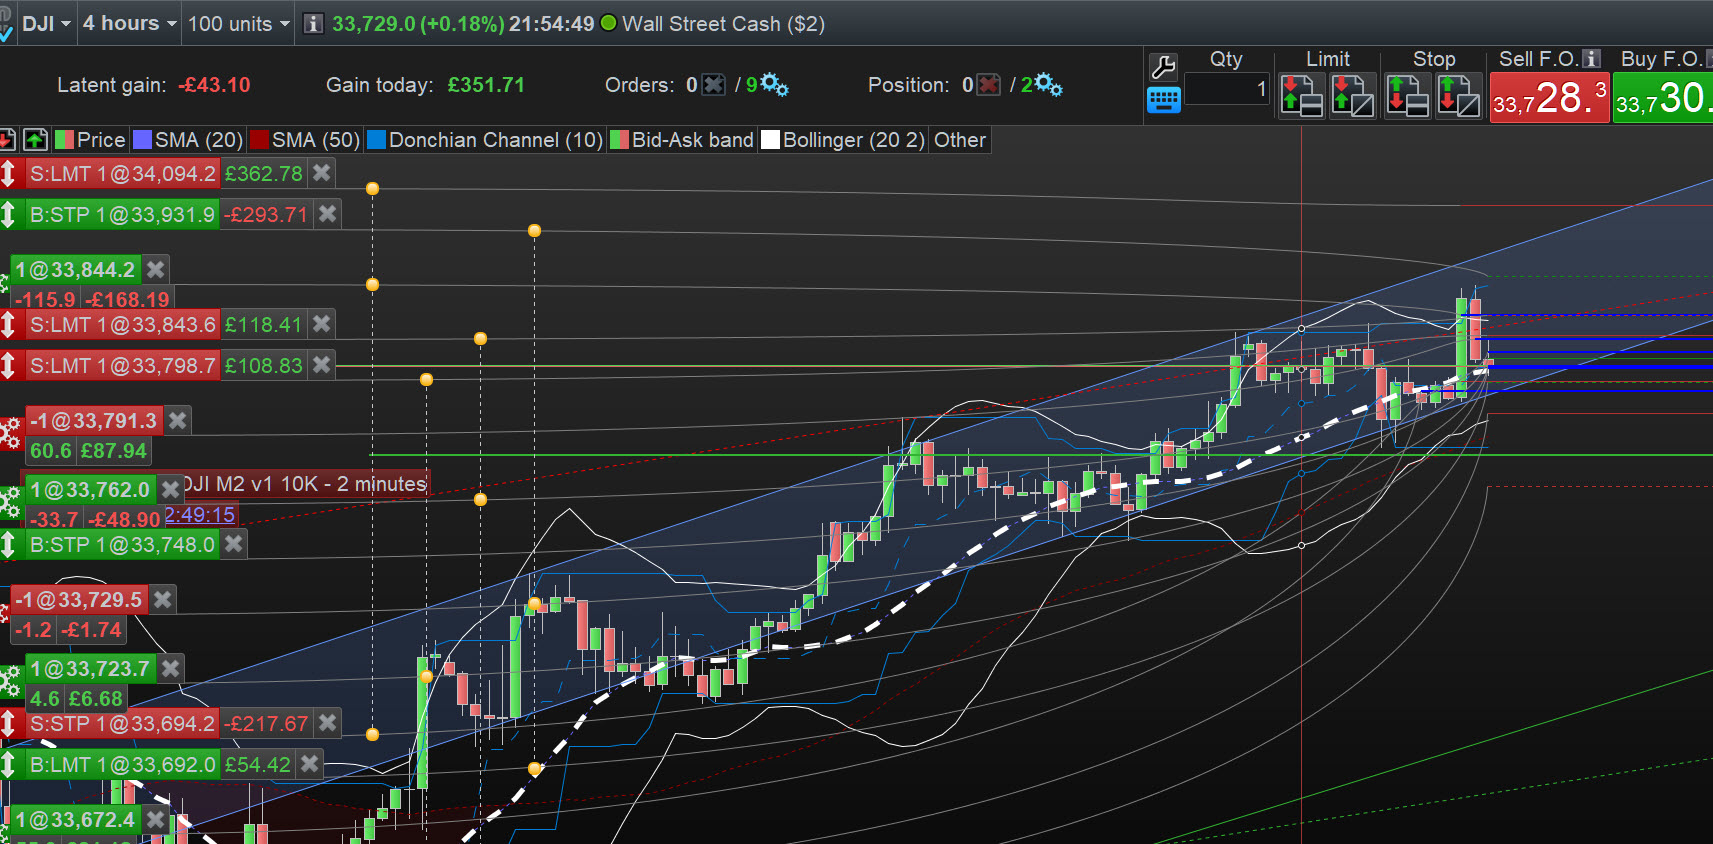The image size is (1713, 844).
Task: Place second Limit order icon with diagonal box
Action: pos(1352,96)
